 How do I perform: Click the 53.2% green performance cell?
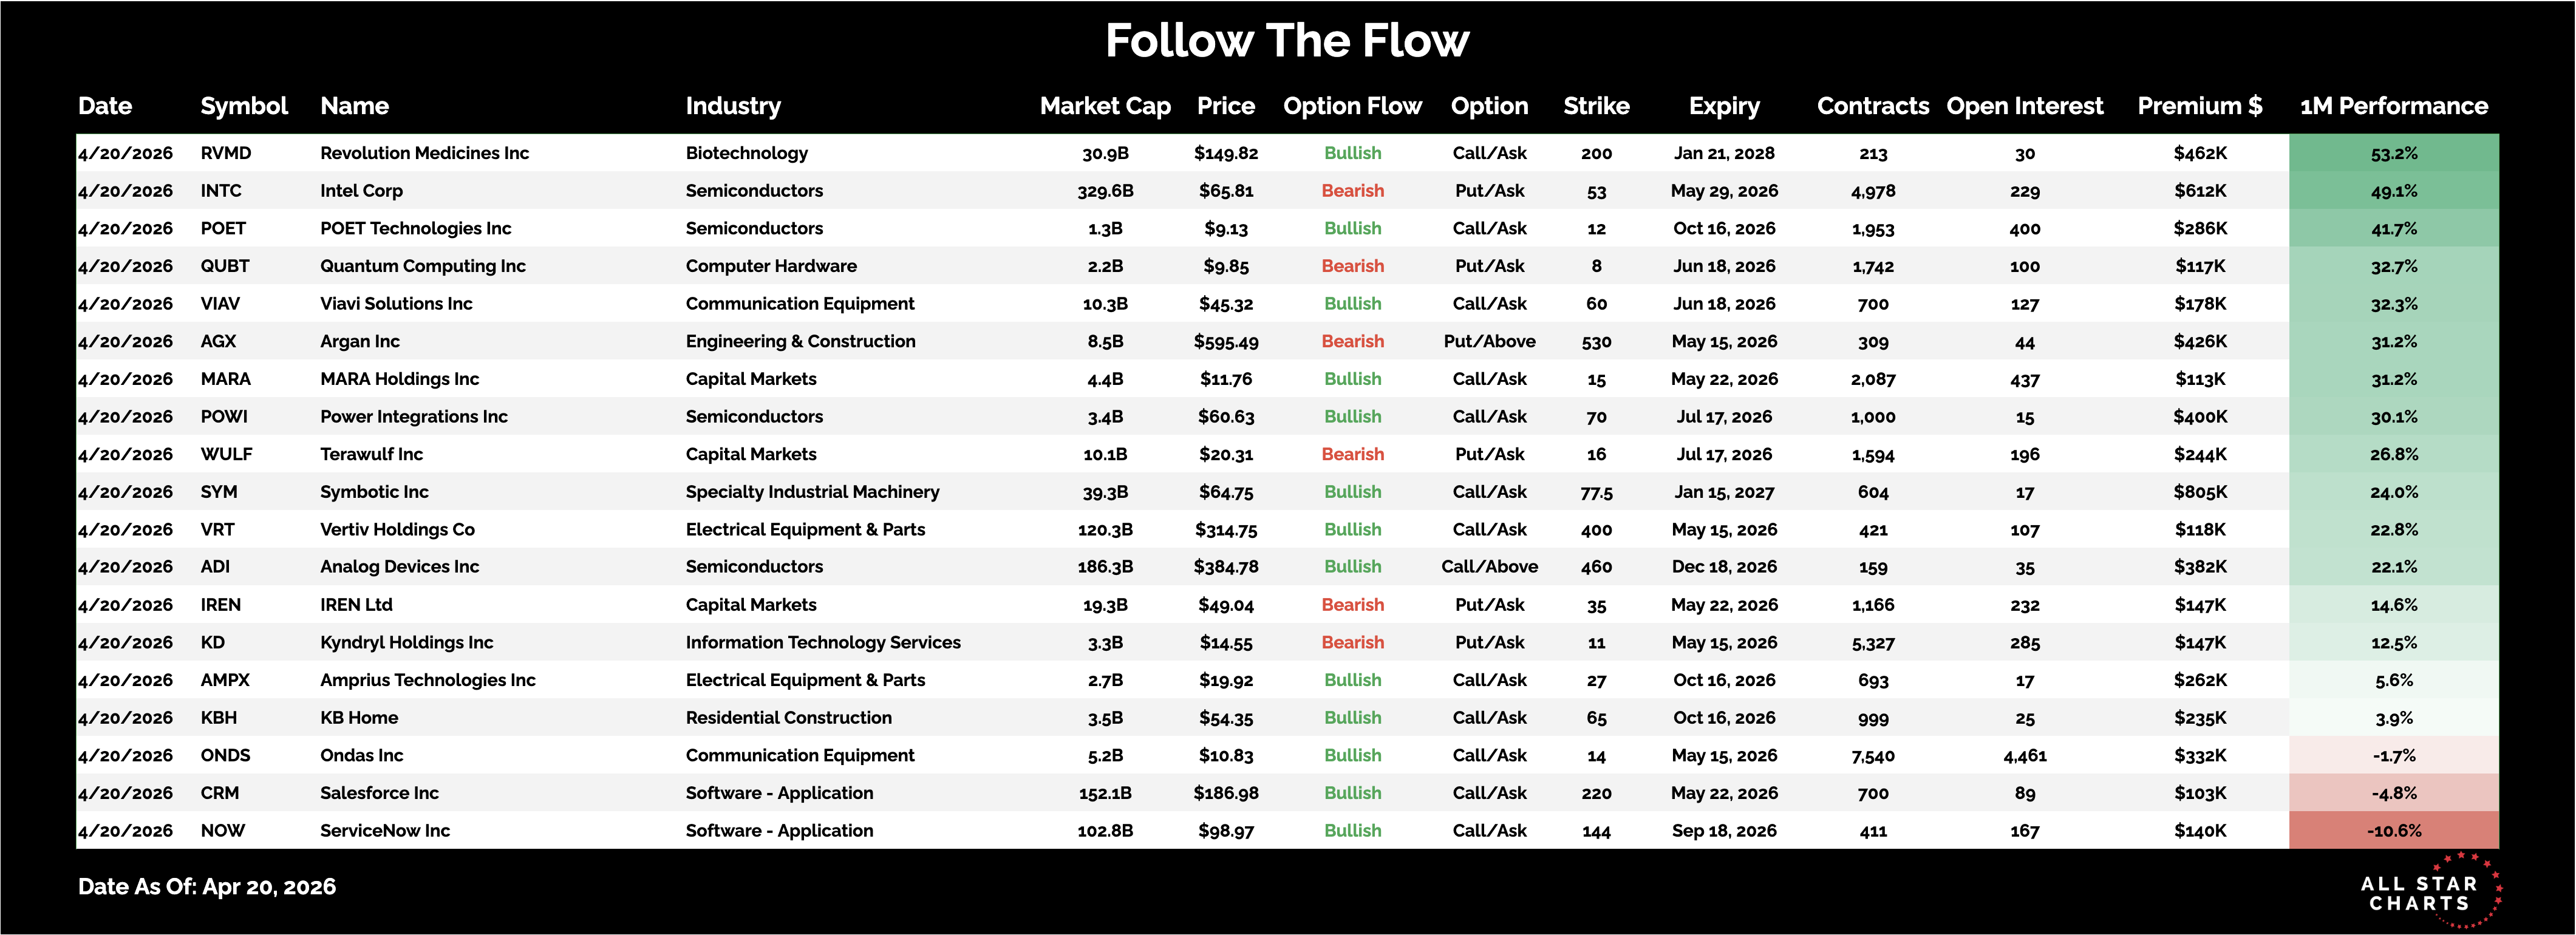click(2393, 153)
